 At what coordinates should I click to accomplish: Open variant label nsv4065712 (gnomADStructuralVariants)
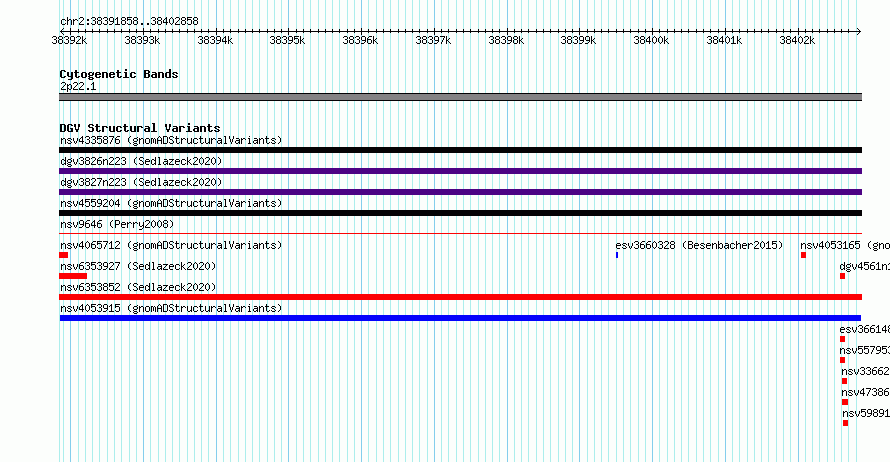click(x=171, y=245)
